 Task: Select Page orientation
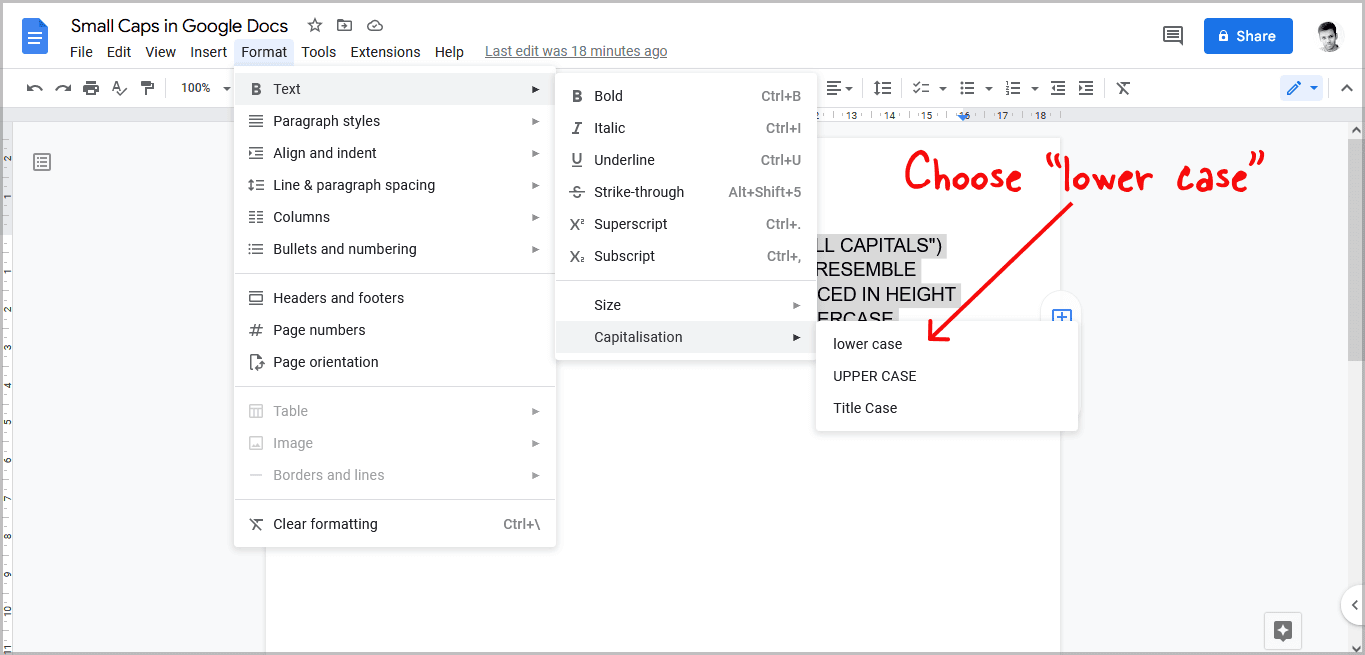395,362
